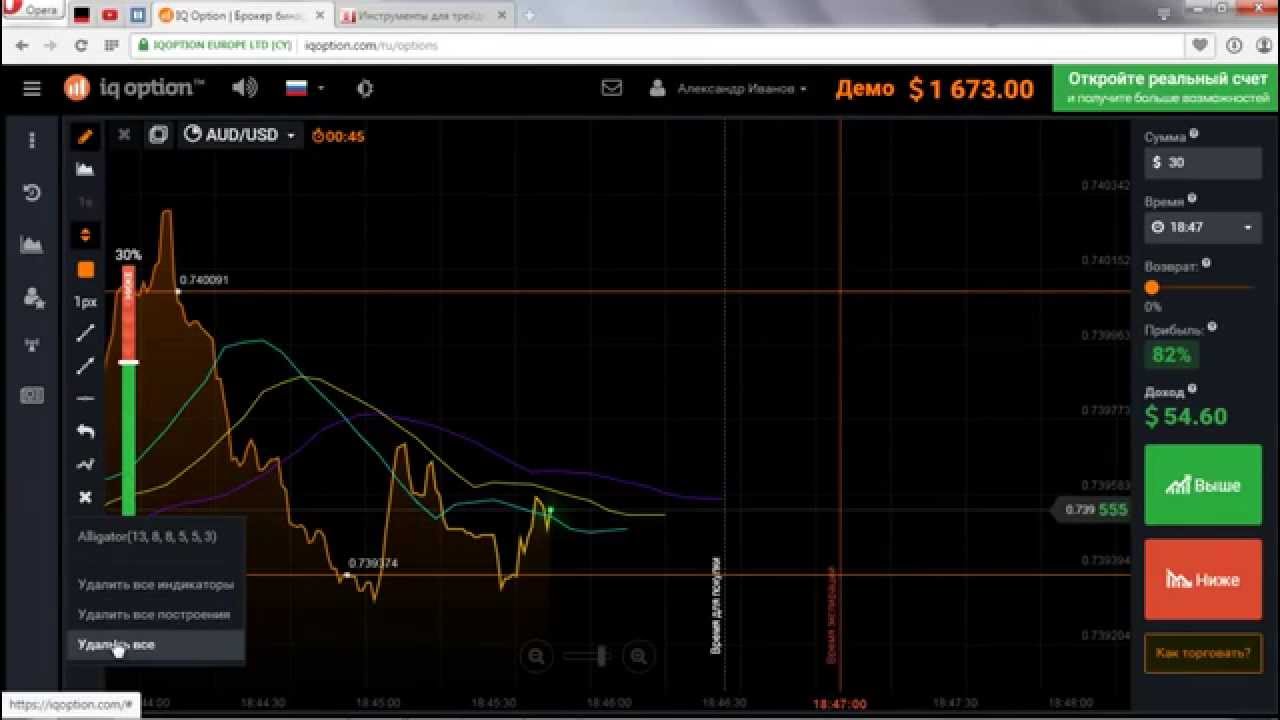1280x720 pixels.
Task: Zoom in with the right magnifier
Action: 638,657
